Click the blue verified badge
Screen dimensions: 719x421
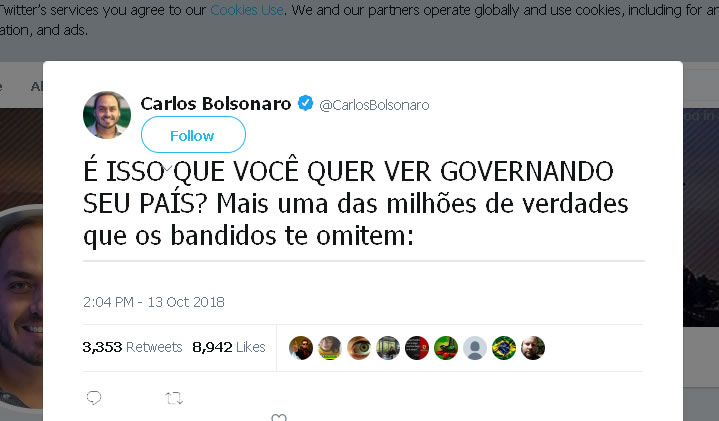[305, 103]
